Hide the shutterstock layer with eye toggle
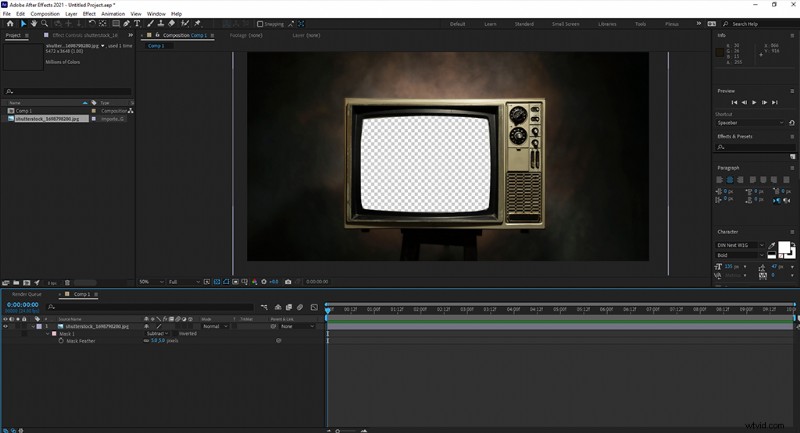The height and width of the screenshot is (433, 800). 6,326
